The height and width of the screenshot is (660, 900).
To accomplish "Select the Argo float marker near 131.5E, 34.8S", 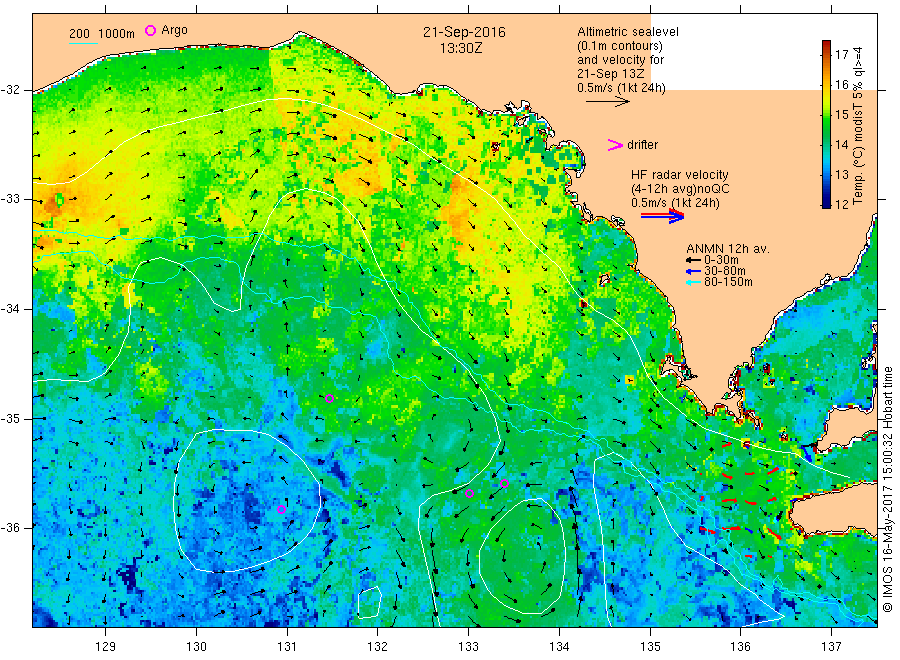I will pyautogui.click(x=329, y=398).
